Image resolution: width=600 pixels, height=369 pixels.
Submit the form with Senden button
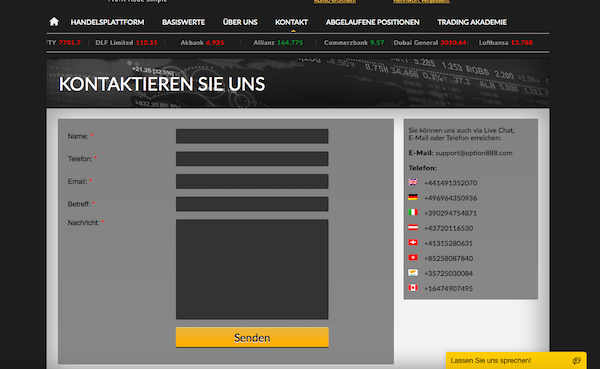pos(252,337)
